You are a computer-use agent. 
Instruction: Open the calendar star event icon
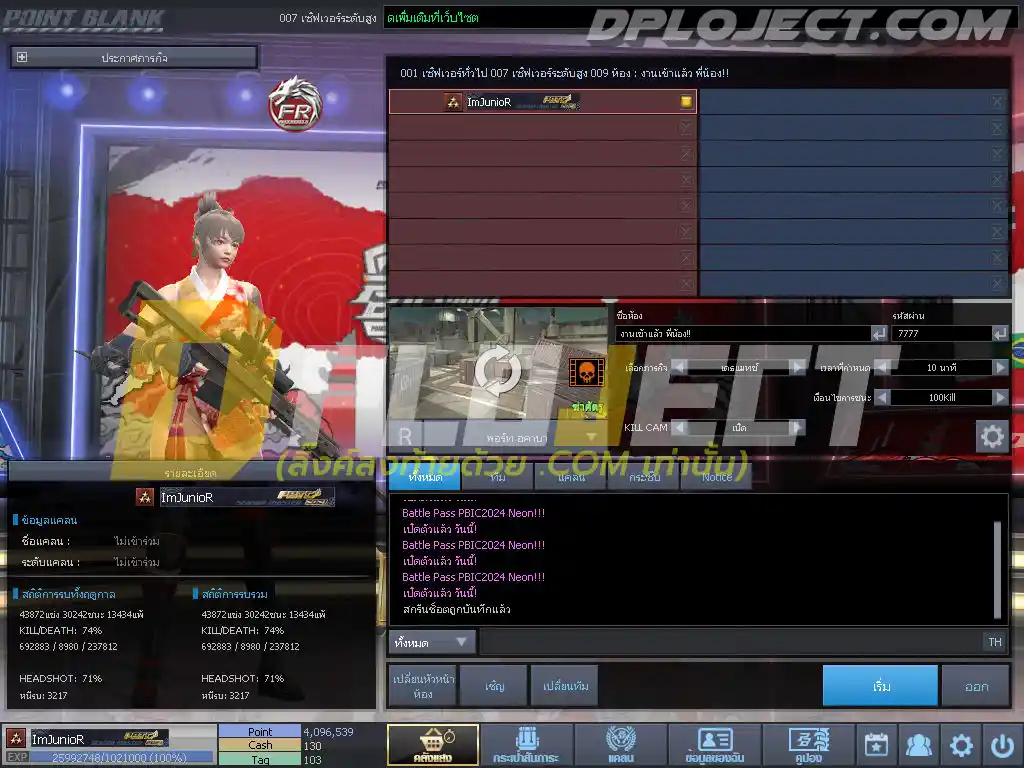(x=876, y=744)
